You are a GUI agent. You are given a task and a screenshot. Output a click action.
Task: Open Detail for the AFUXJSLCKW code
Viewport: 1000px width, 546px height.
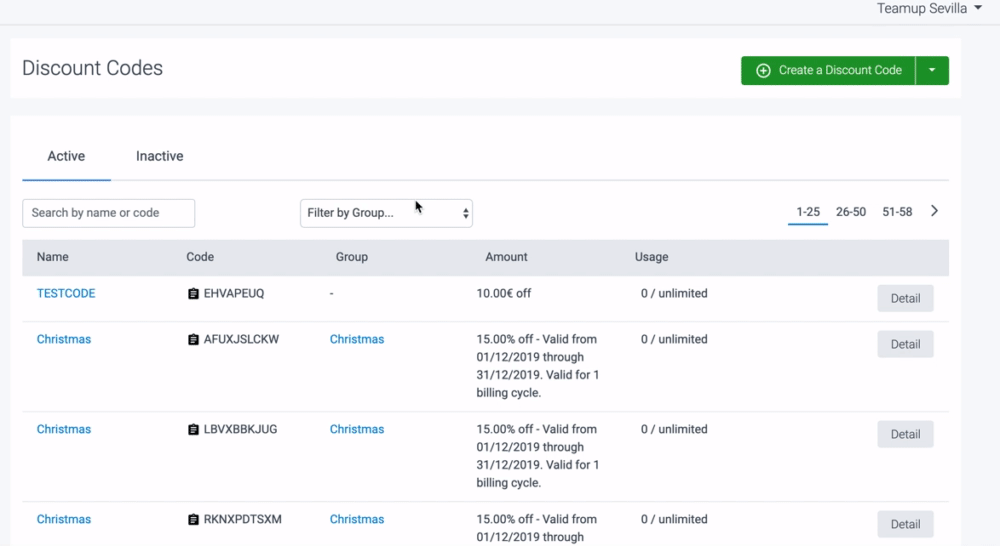click(x=905, y=344)
